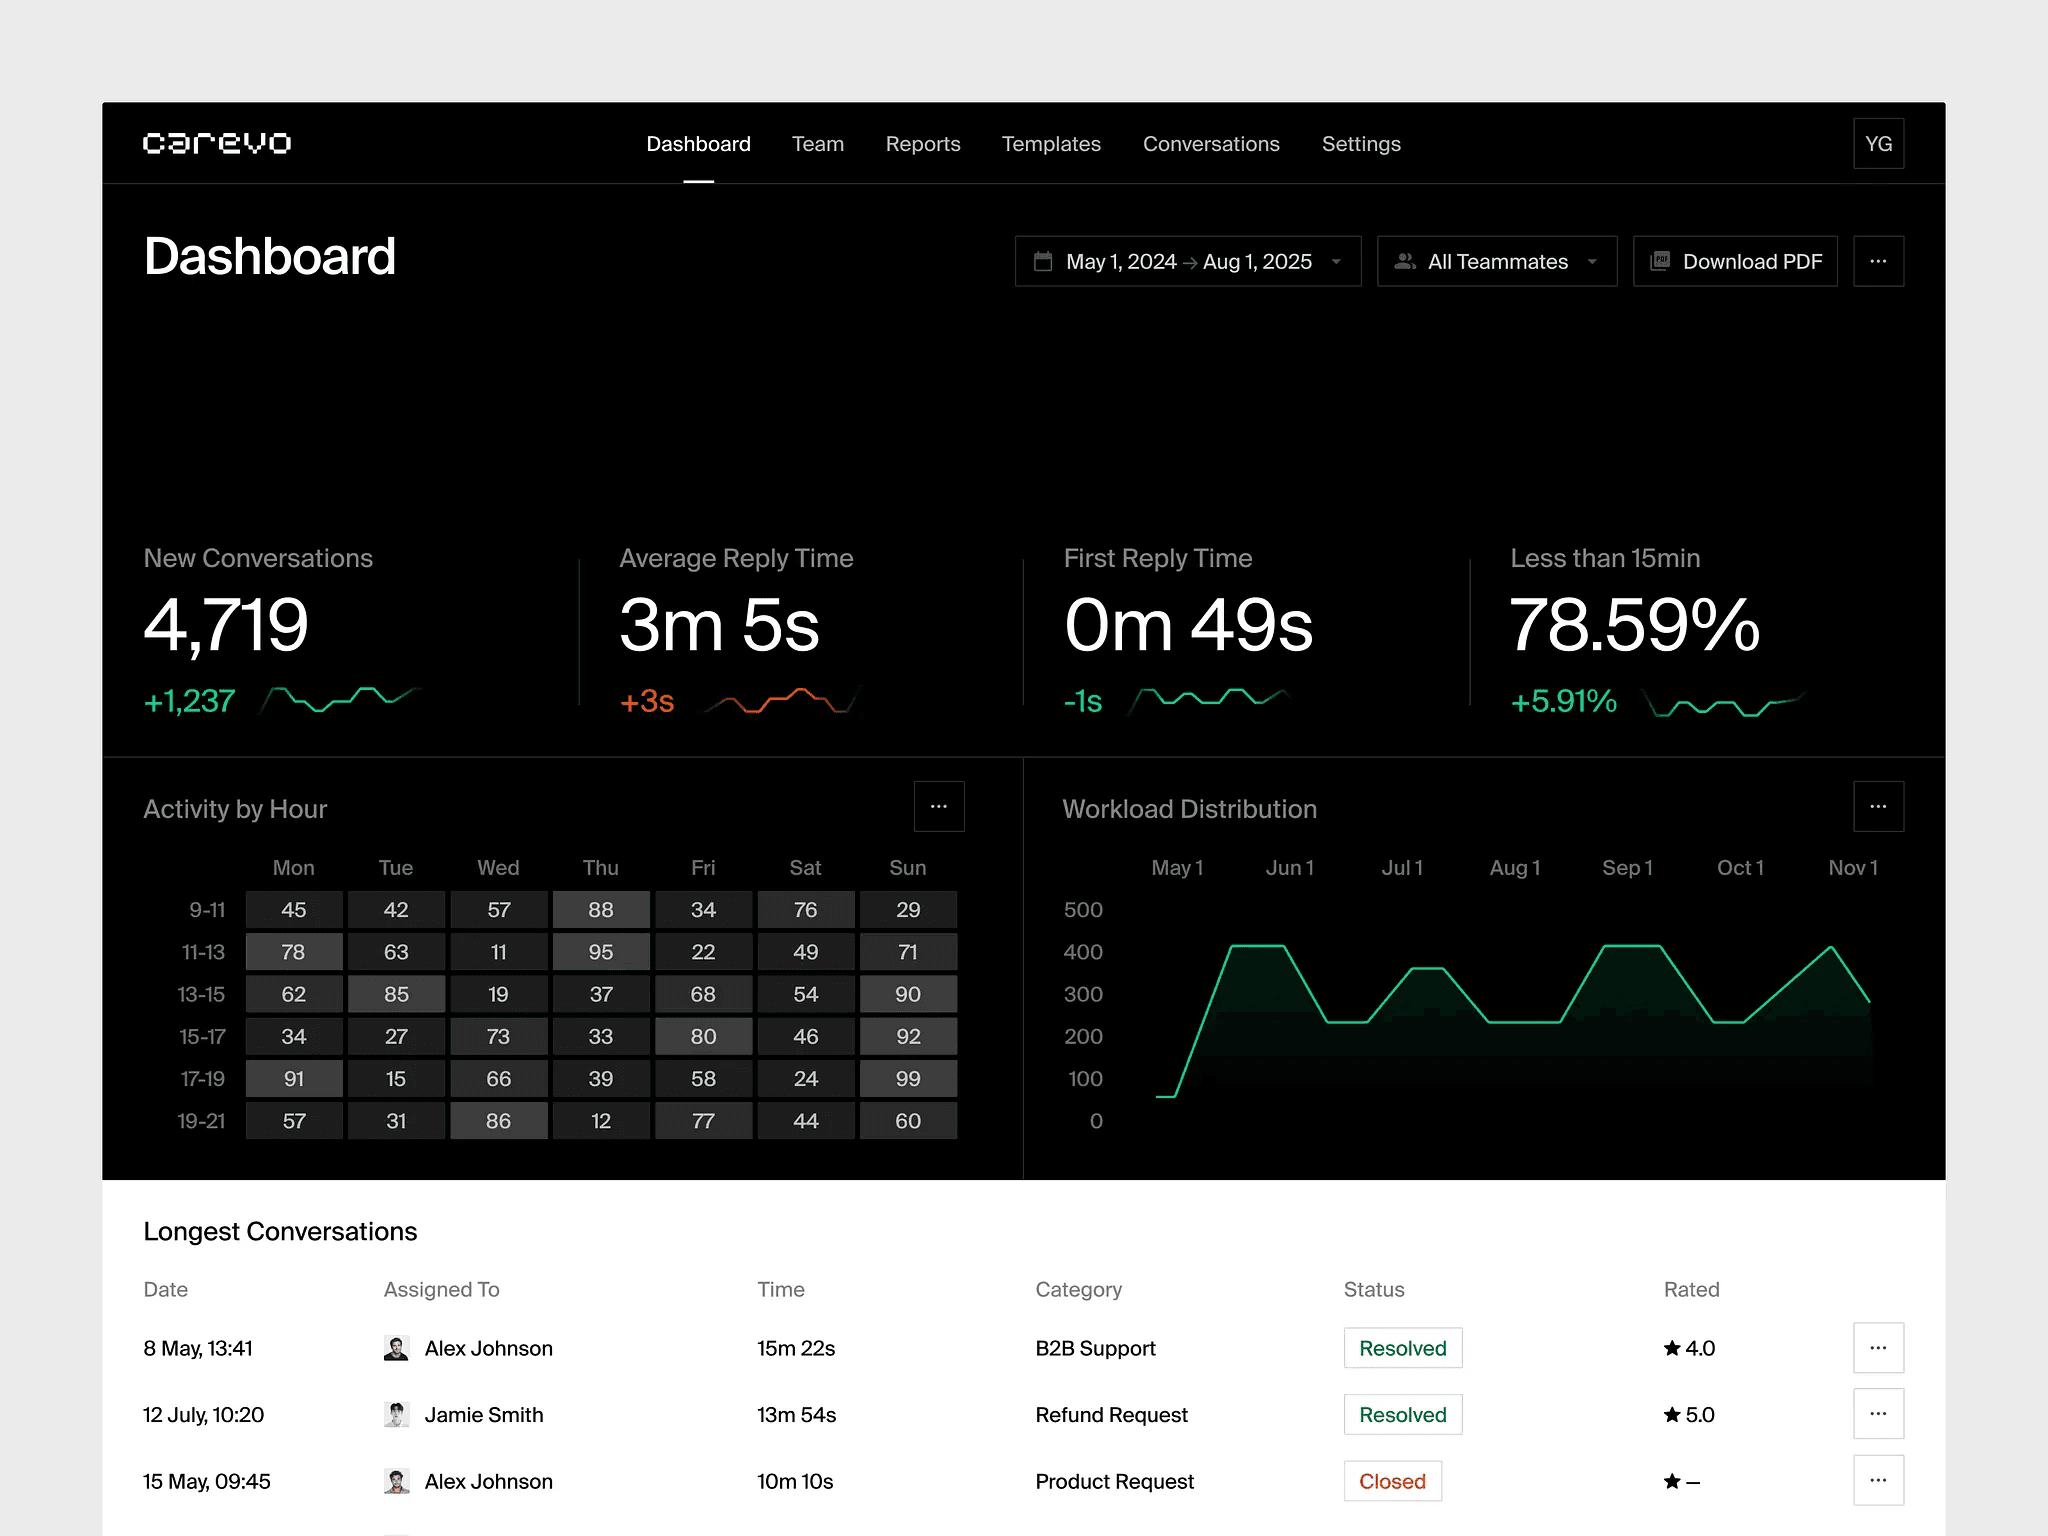2048x1536 pixels.
Task: Open the Settings nav item
Action: click(x=1360, y=144)
